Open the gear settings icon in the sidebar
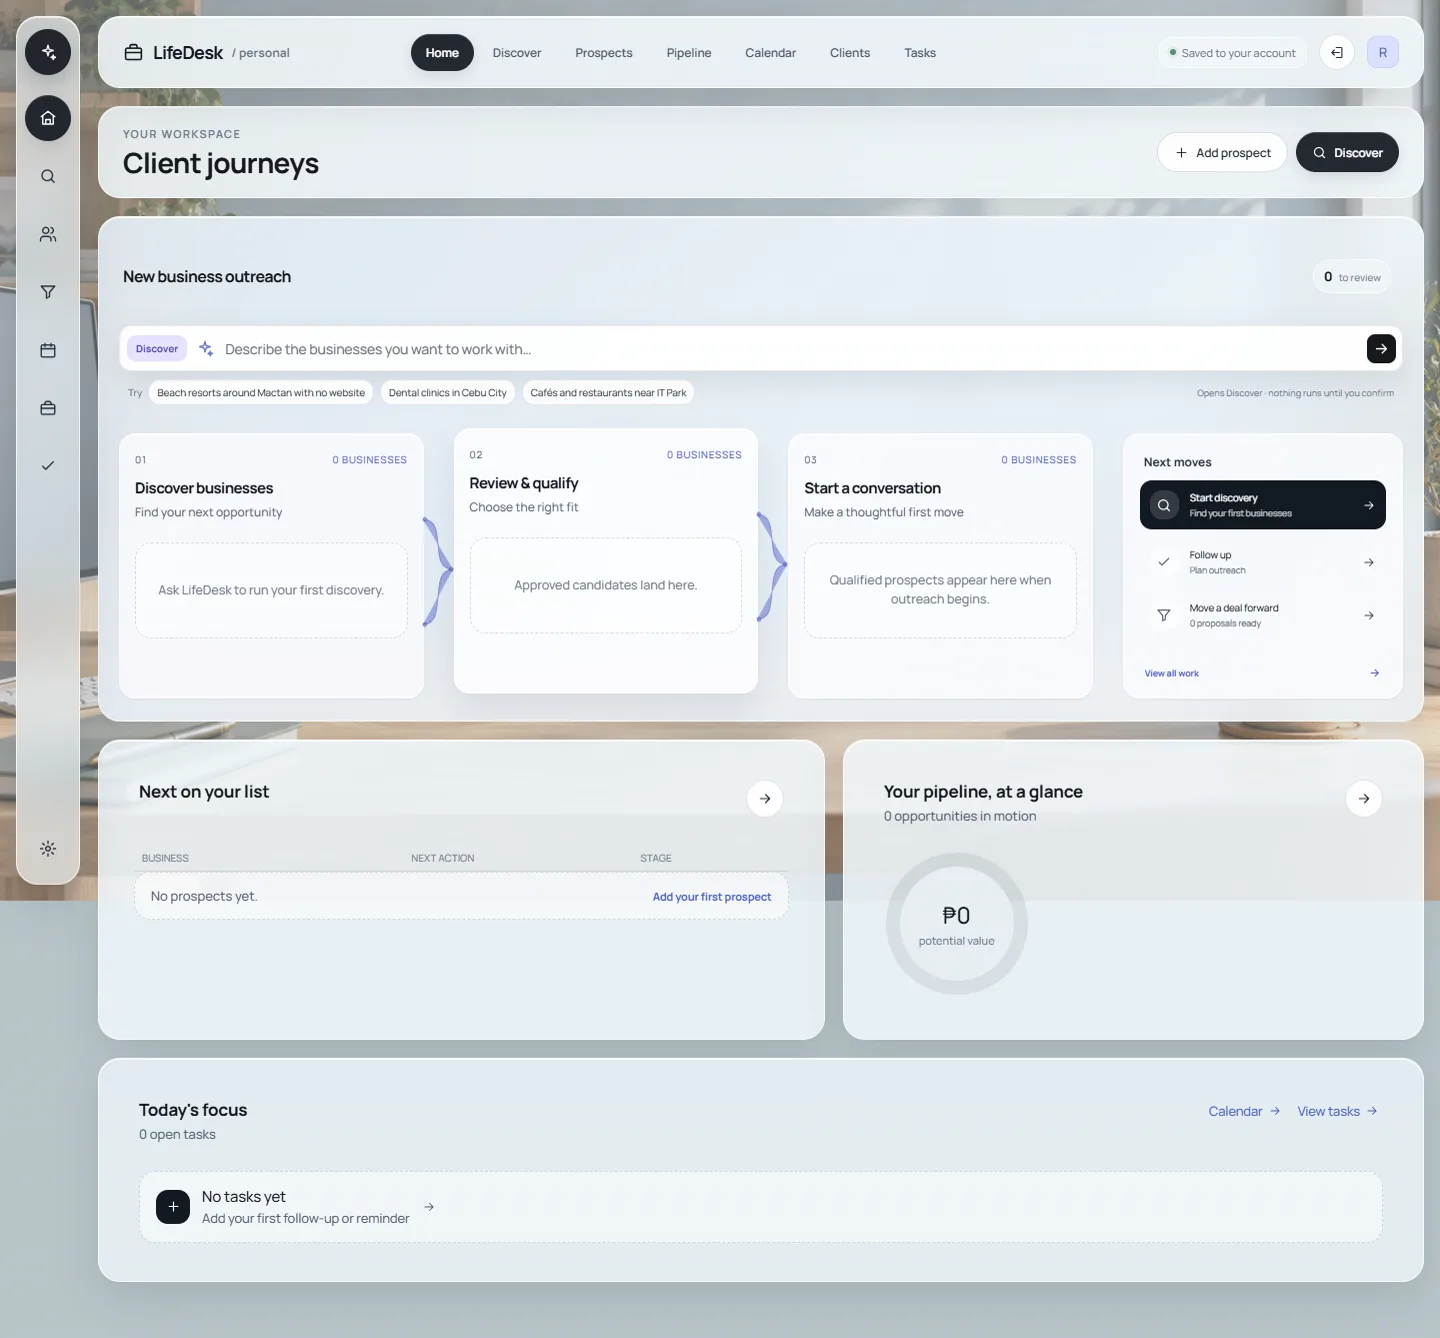The width and height of the screenshot is (1440, 1338). pyautogui.click(x=48, y=849)
